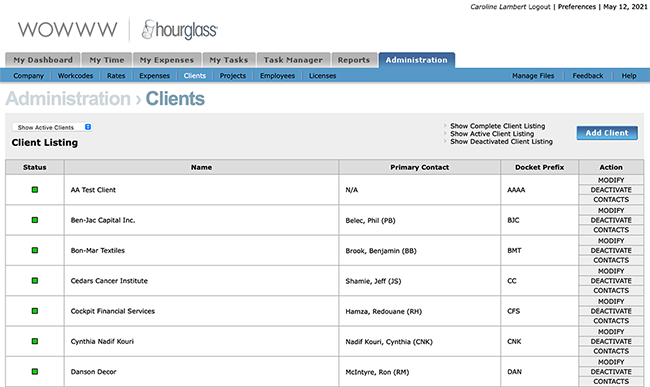Open the Show Active Clients dropdown

(52, 127)
